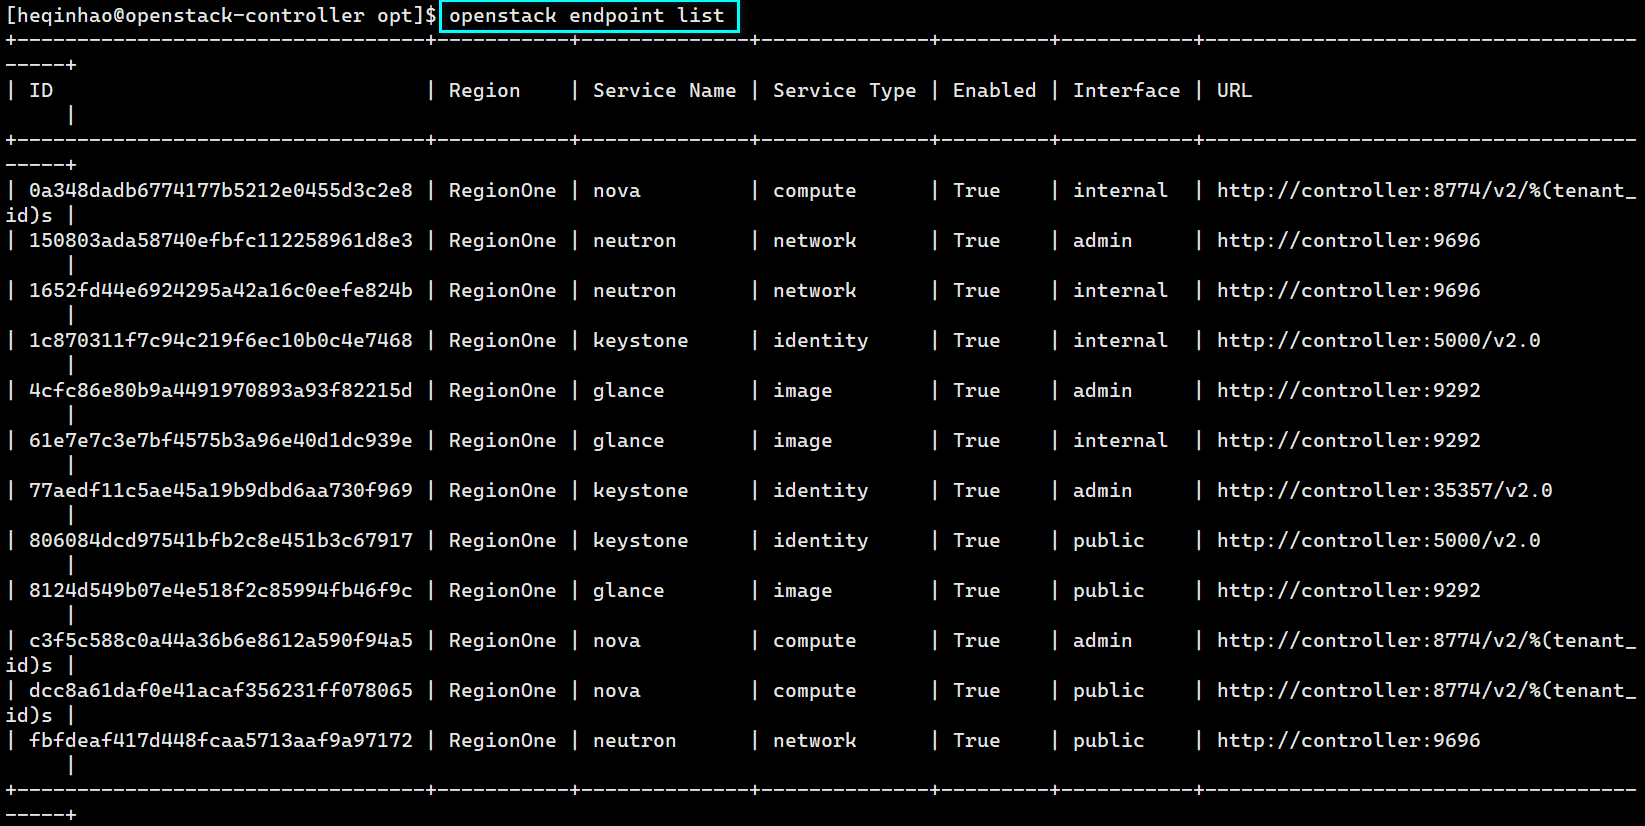1645x826 pixels.
Task: Click URL http://controller:5000/v2.0 in 1c870311 row
Action: pyautogui.click(x=1378, y=341)
